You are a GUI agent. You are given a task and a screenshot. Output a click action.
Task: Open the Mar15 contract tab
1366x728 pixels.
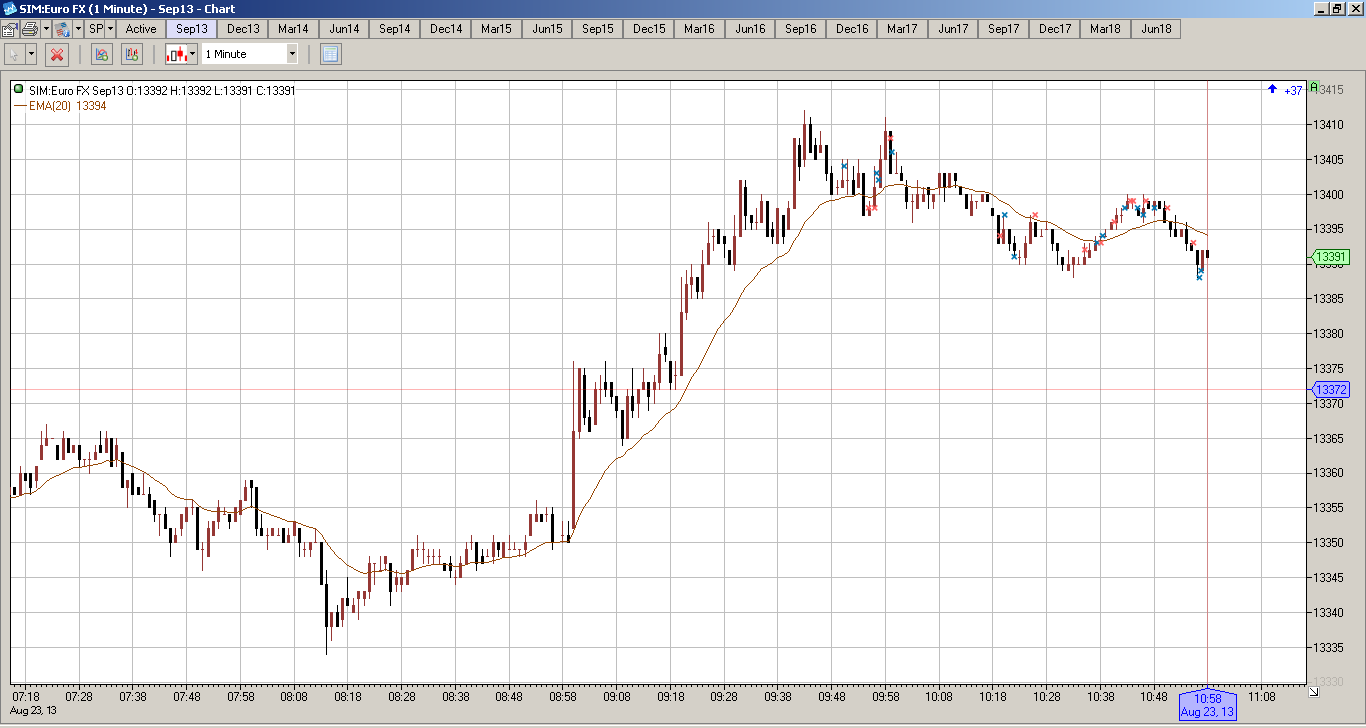point(496,29)
